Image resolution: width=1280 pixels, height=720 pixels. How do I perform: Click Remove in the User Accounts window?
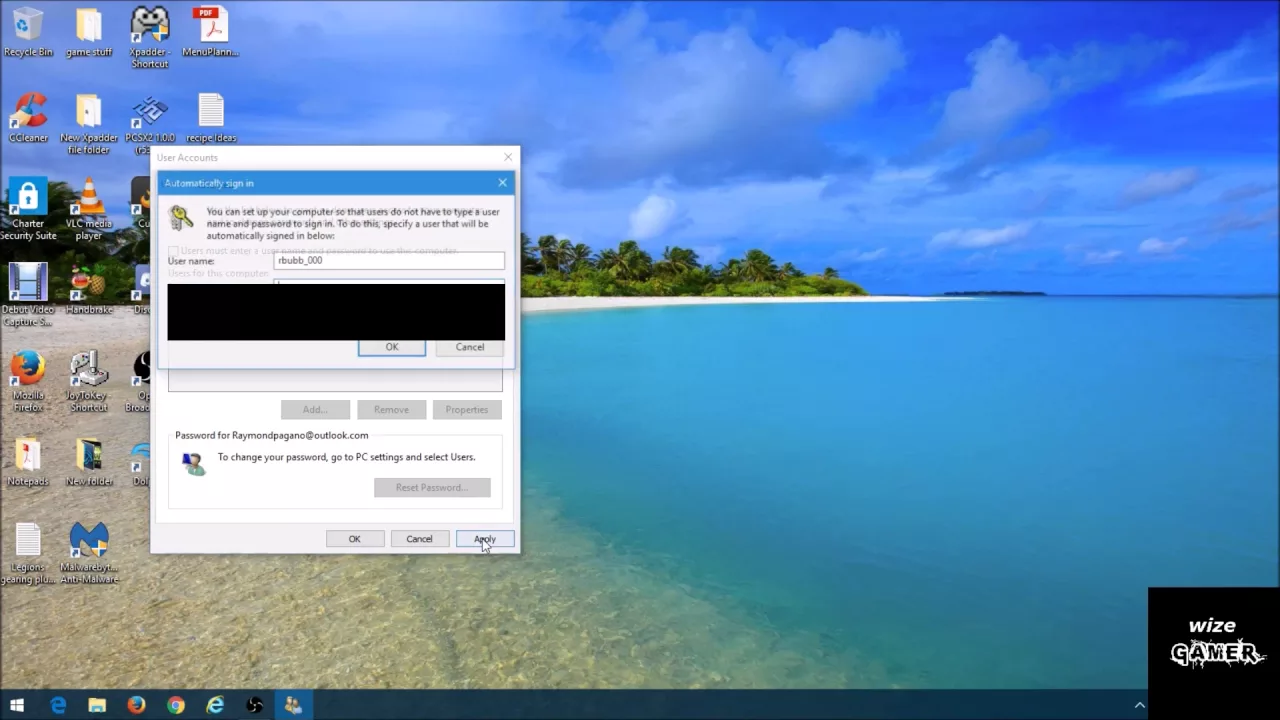click(391, 409)
